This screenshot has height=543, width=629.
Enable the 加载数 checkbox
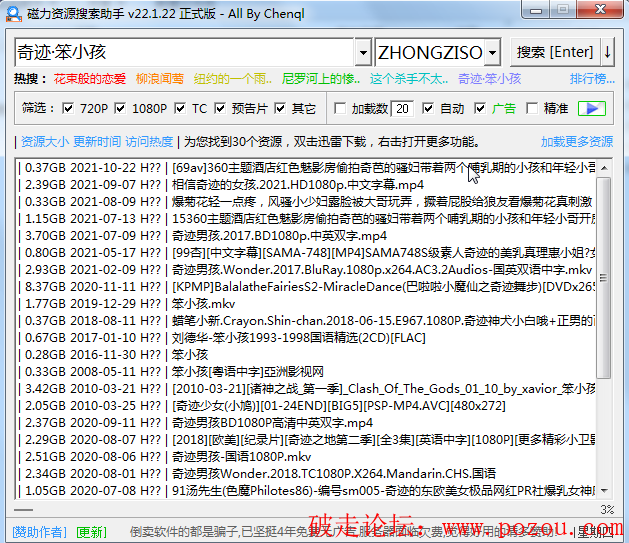tap(340, 108)
